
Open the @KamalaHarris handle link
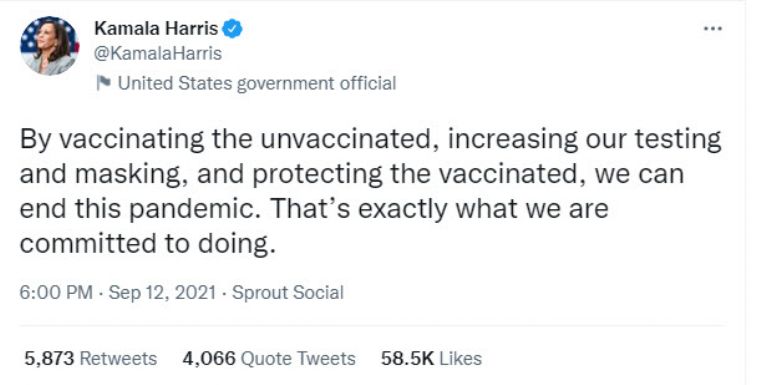[157, 53]
